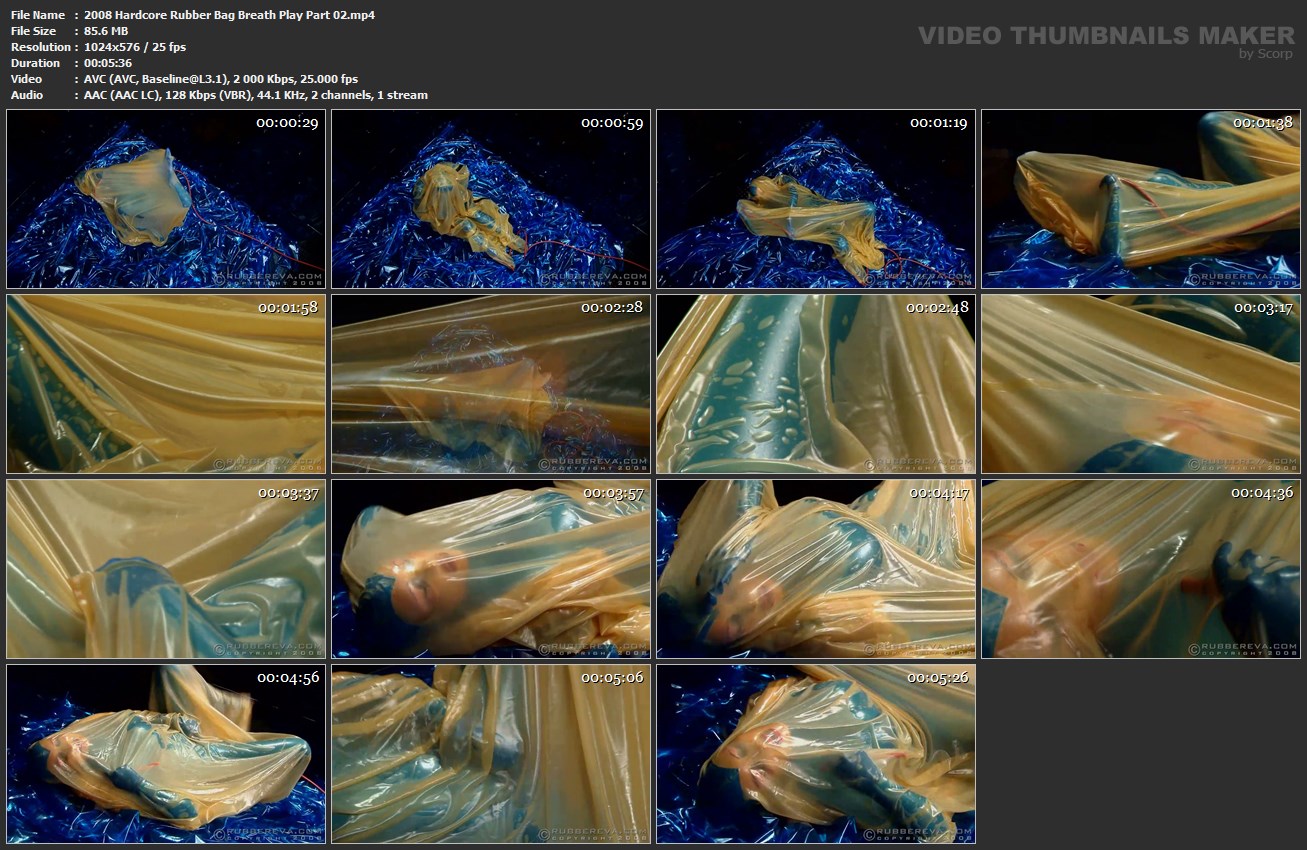Select the thumbnail at 00:00:59

point(491,199)
